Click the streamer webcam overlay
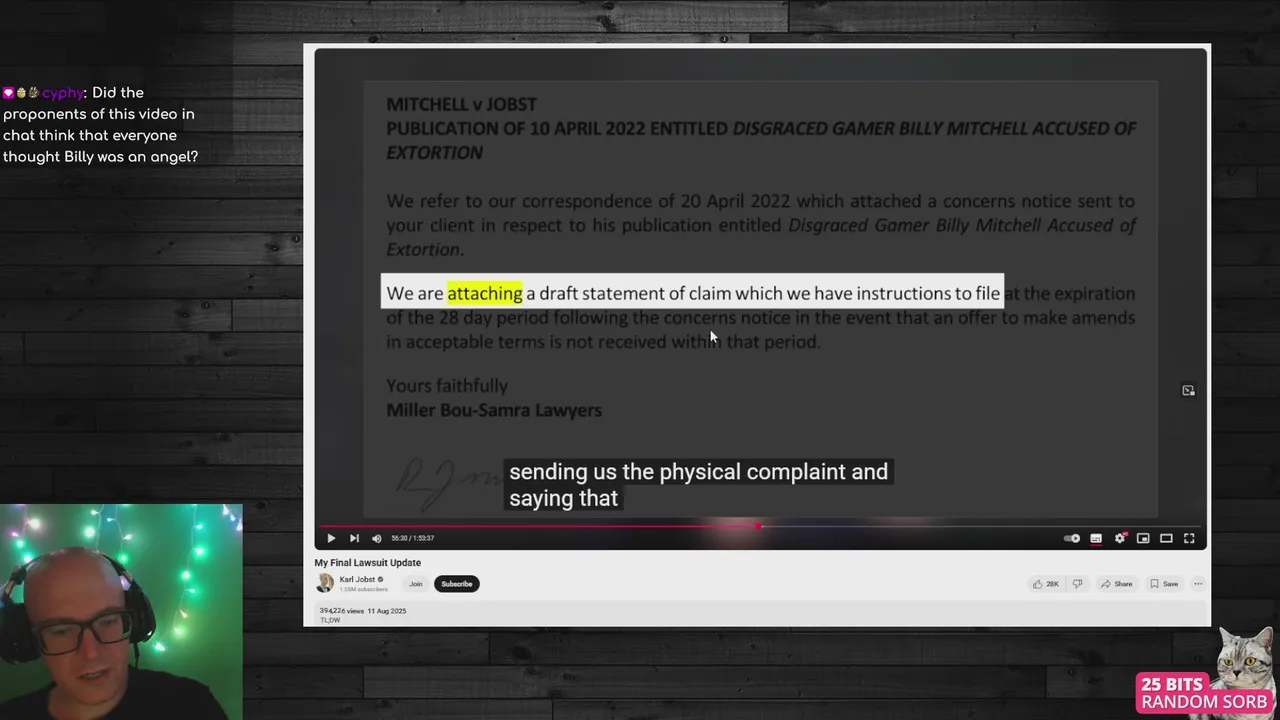 click(x=121, y=612)
